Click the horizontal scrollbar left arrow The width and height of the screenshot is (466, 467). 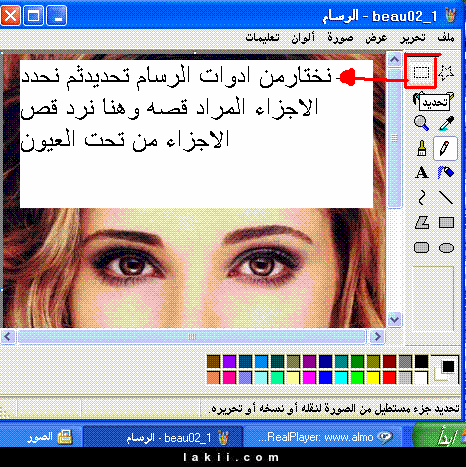8,336
